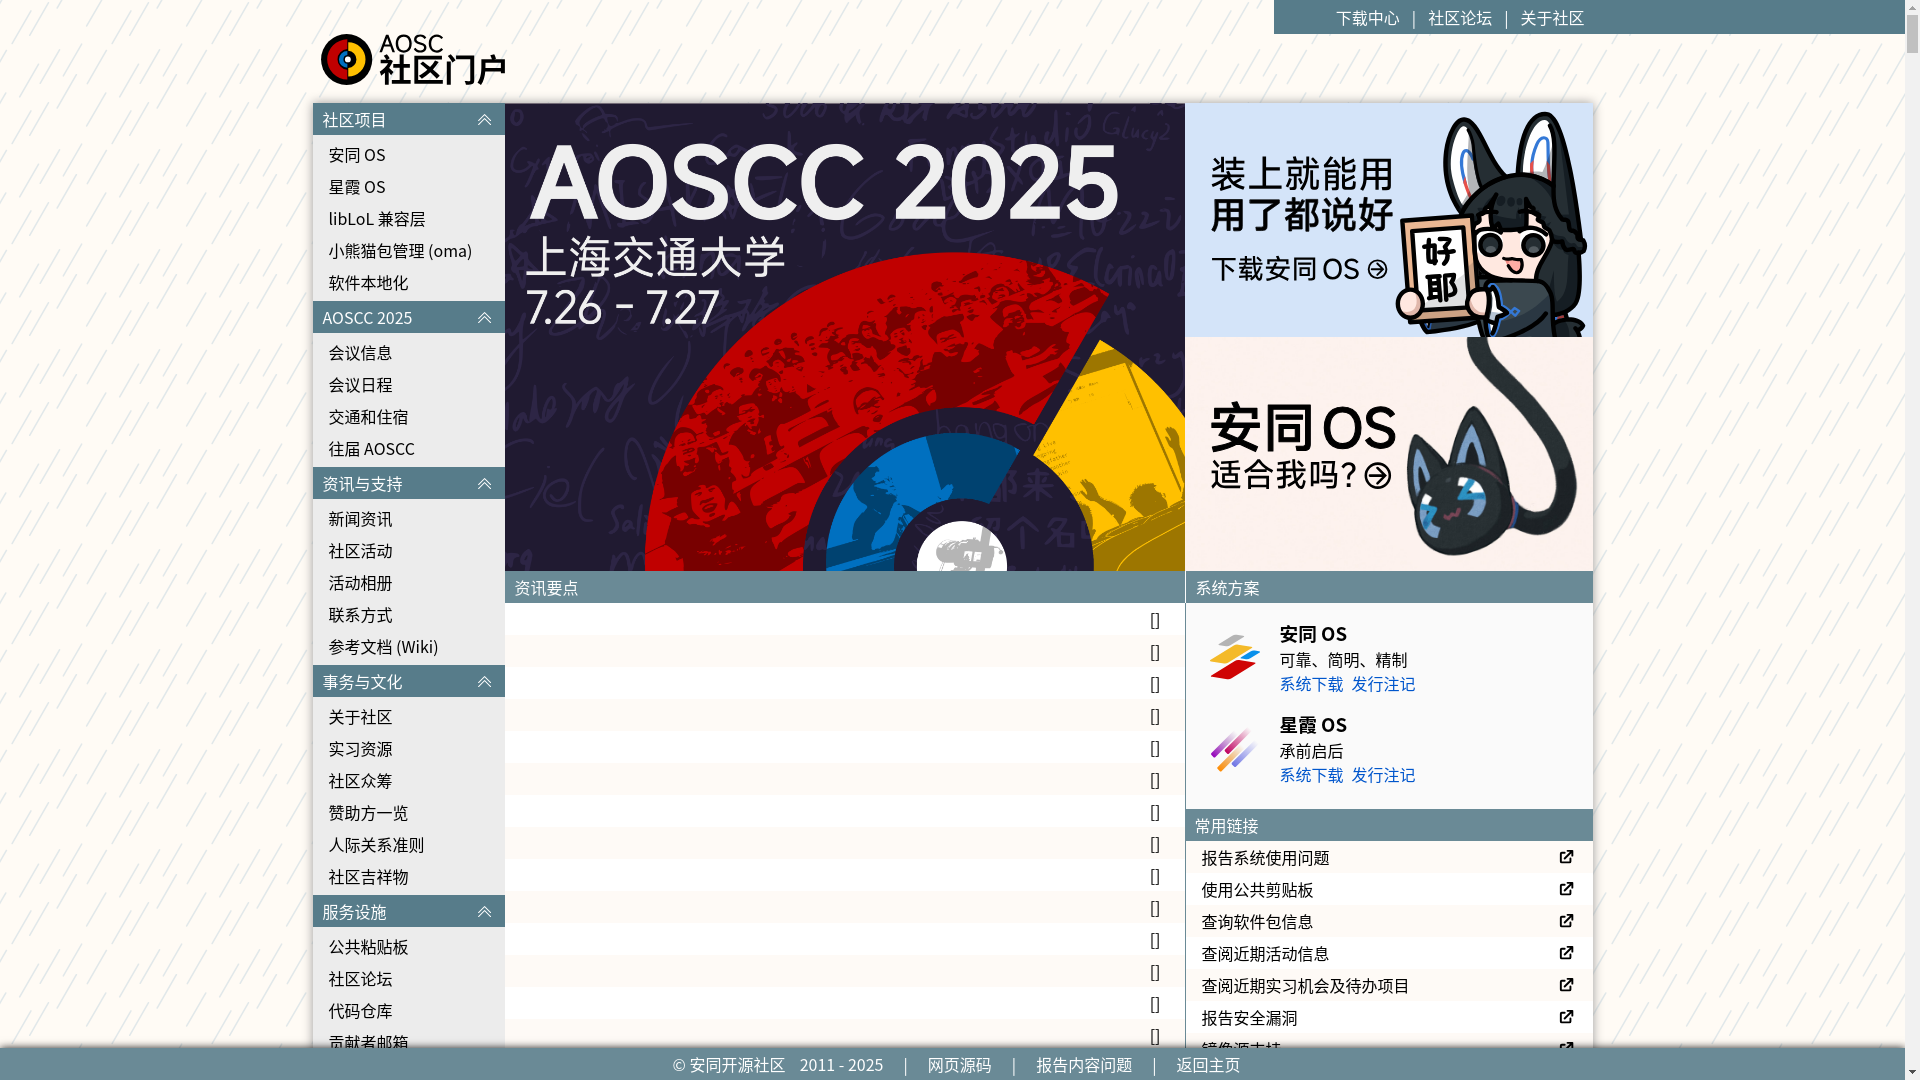The height and width of the screenshot is (1080, 1920).
Task: Click the page vertical scrollbar
Action: (x=1912, y=540)
